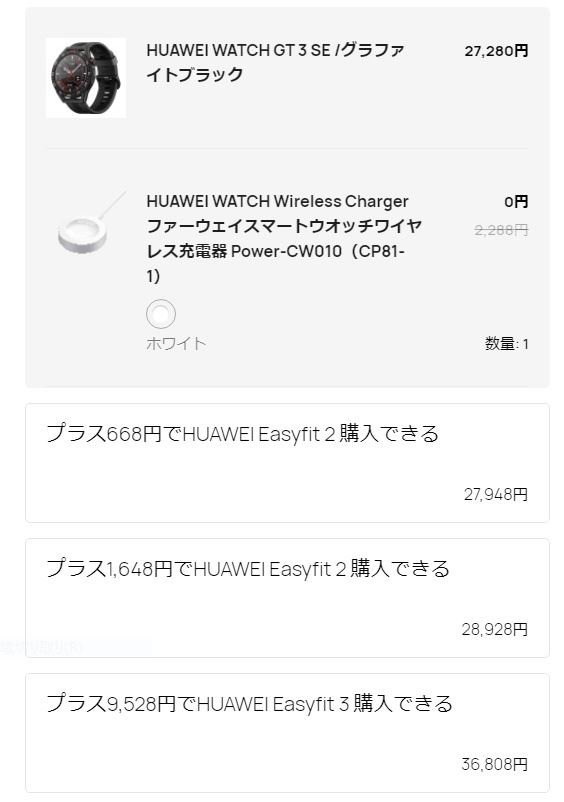Click the 27,948円 bundle price
Image resolution: width=564 pixels, height=802 pixels.
tap(495, 494)
